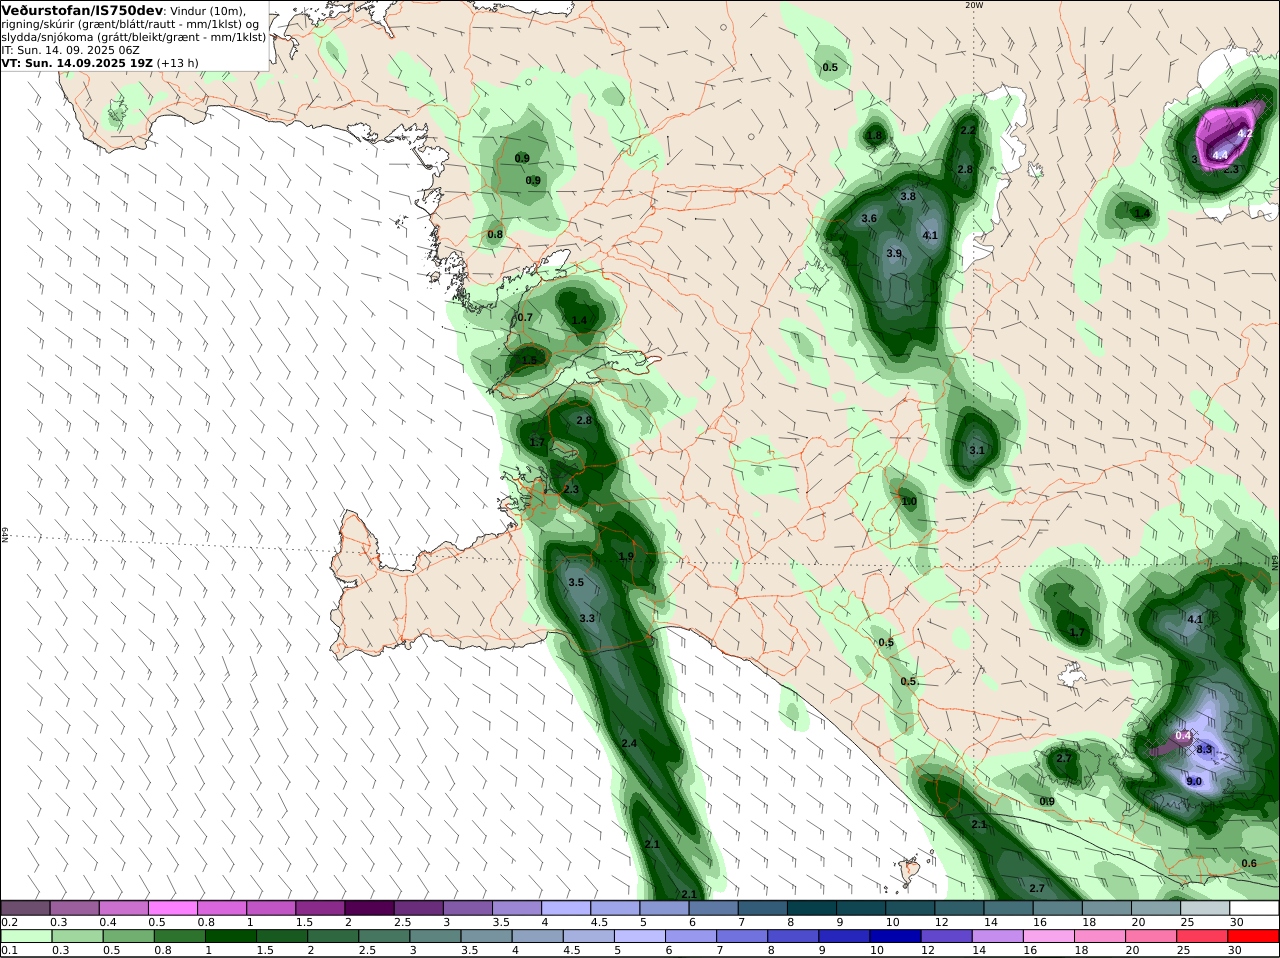The image size is (1280, 958).
Task: Select the 16 light pink swatch in the bottom legend row
Action: coord(1050,936)
